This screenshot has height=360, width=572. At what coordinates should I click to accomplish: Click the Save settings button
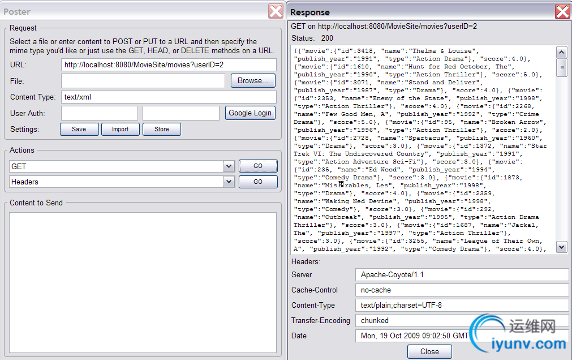click(x=79, y=129)
